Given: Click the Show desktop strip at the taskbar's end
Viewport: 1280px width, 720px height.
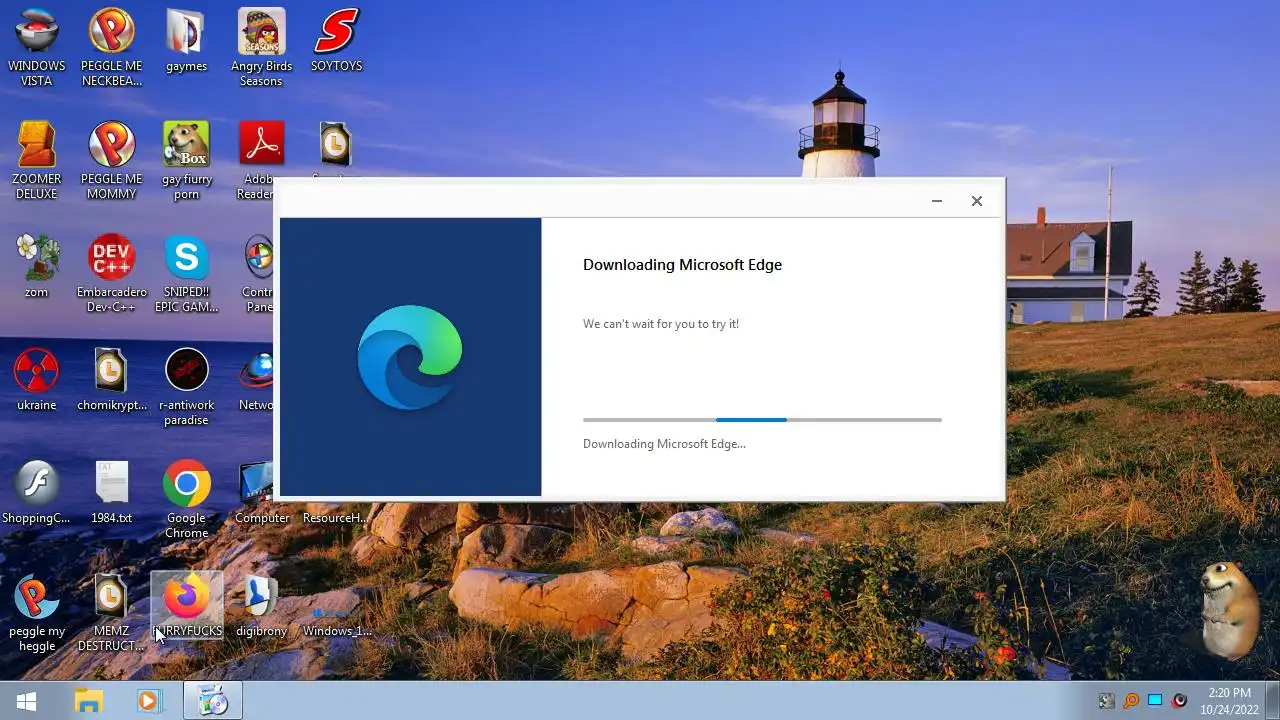Looking at the screenshot, I should click(1272, 701).
